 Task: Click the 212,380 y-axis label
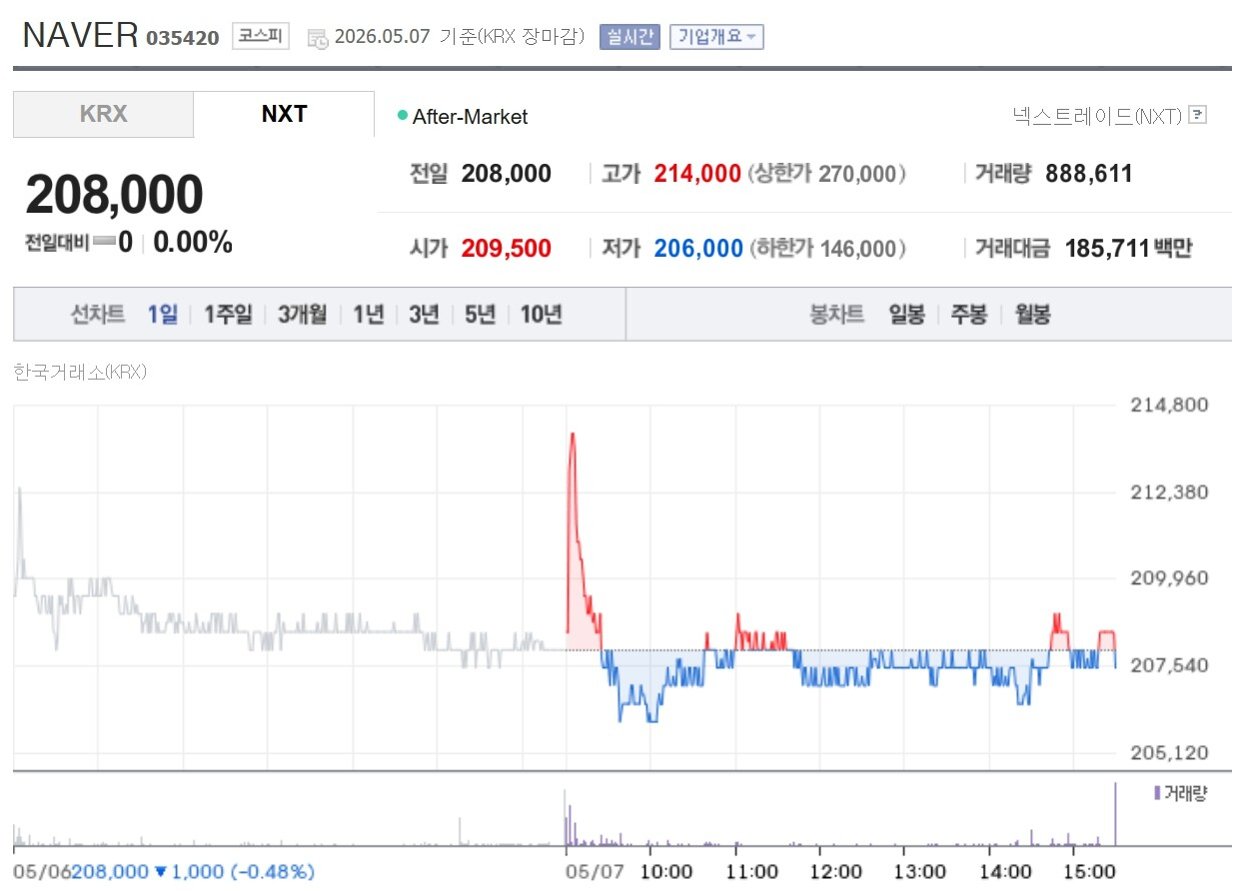(x=1169, y=492)
